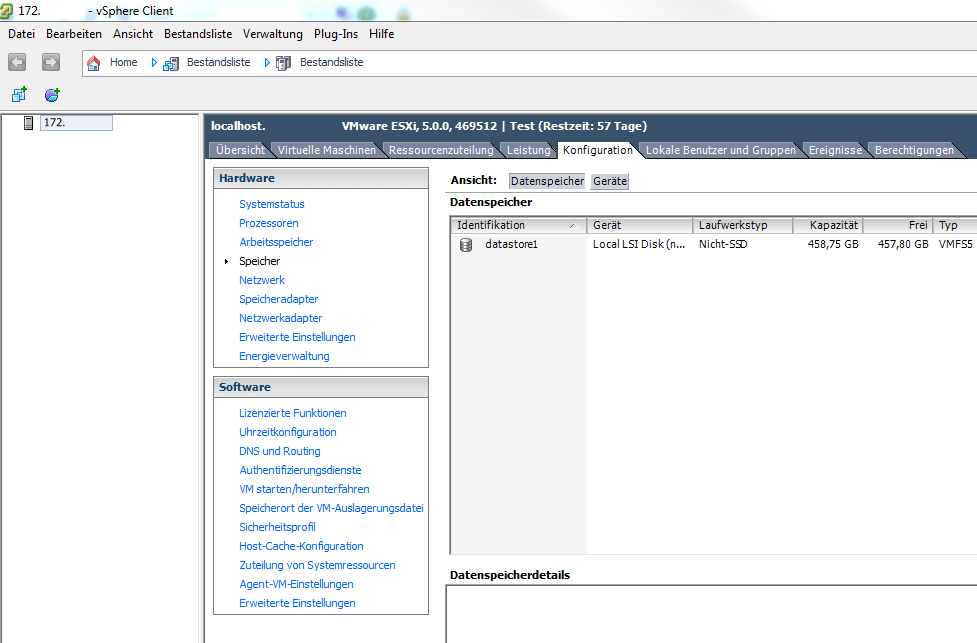The image size is (977, 643).
Task: Click the new resource pool toolbar icon
Action: click(52, 95)
